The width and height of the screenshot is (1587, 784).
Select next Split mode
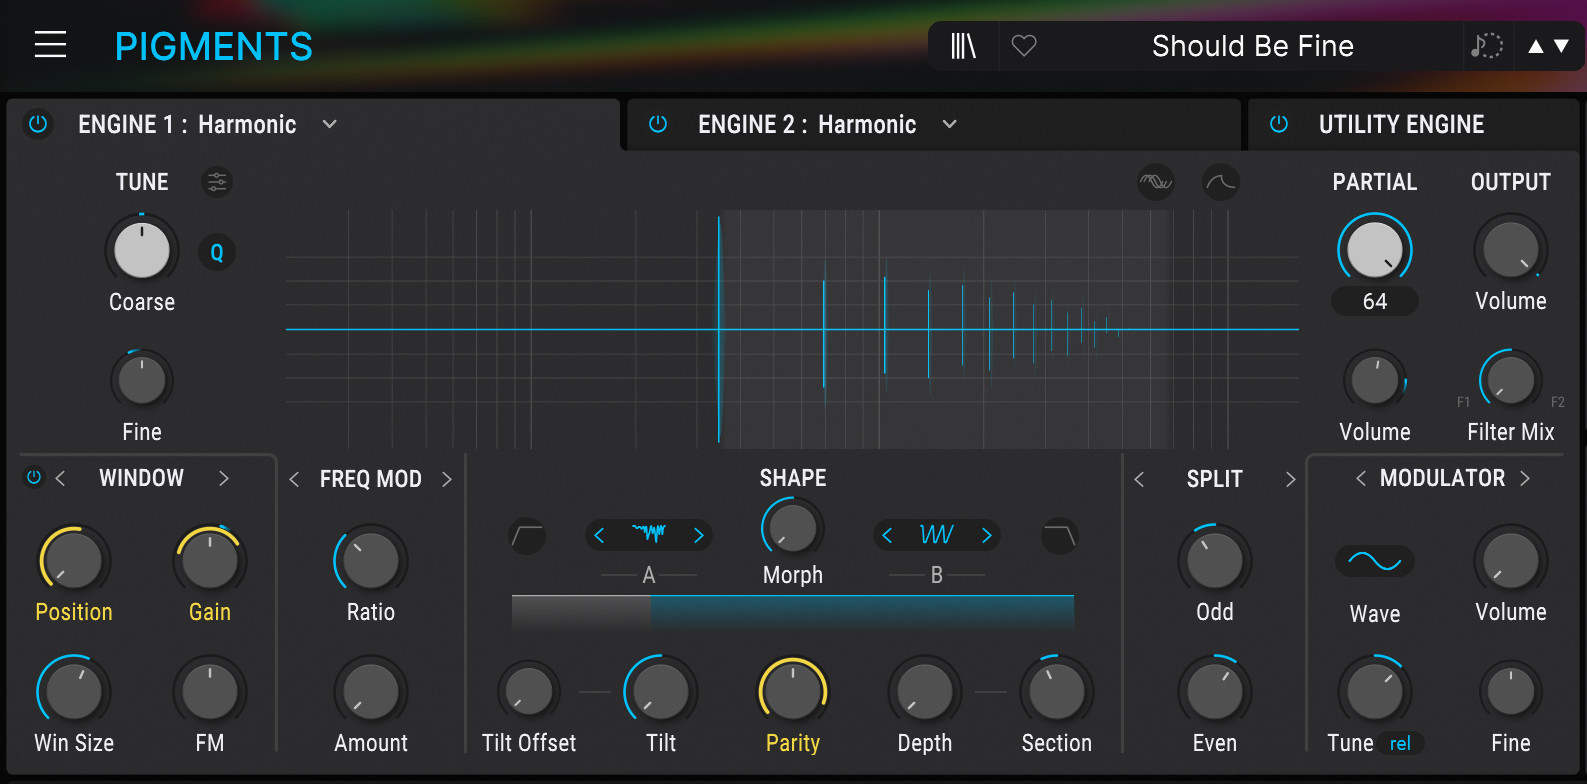click(x=1290, y=479)
